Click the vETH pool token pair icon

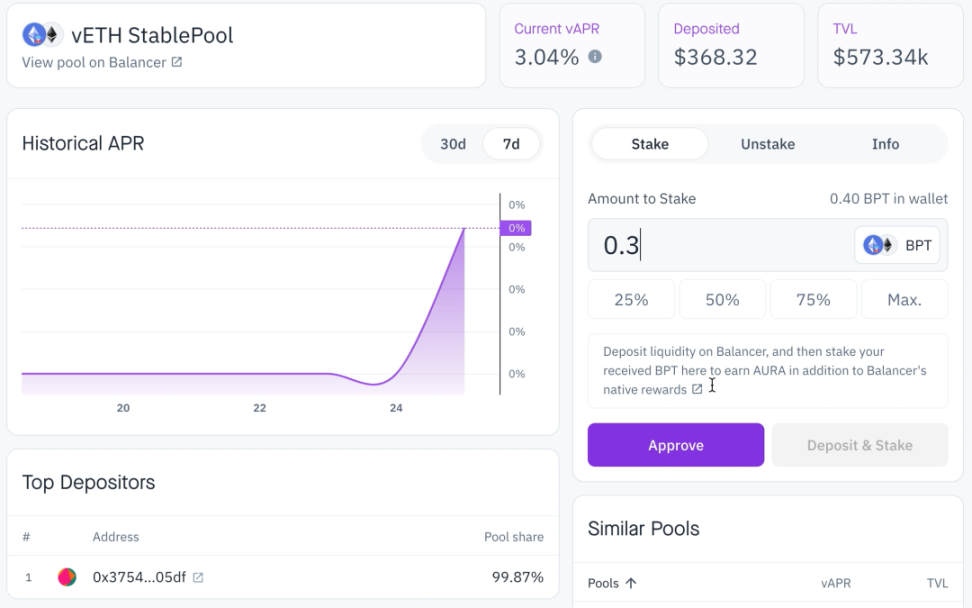(42, 35)
